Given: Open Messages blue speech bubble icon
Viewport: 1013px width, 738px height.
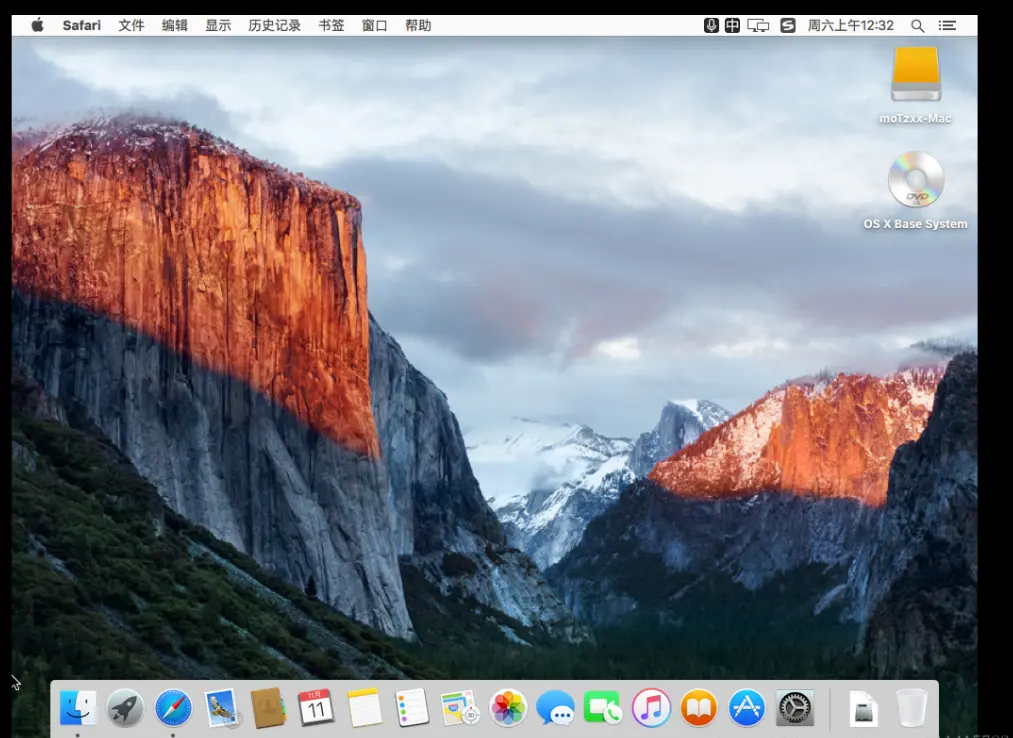Looking at the screenshot, I should (555, 708).
